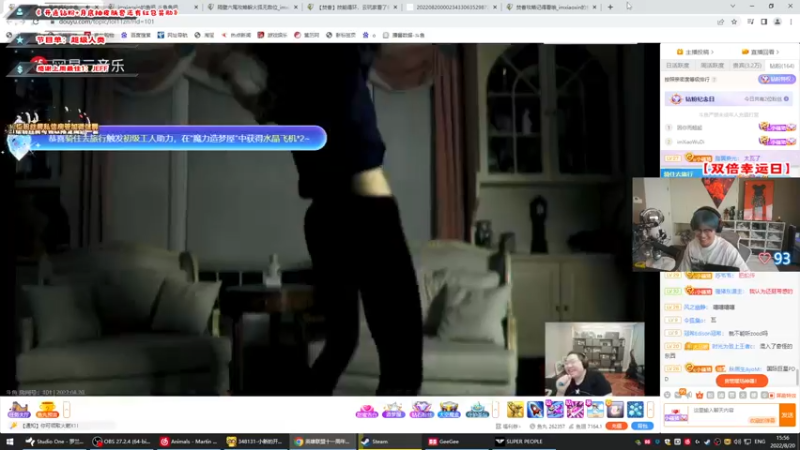800x450 pixels.
Task: Open the 主播投稿 link
Action: coord(694,52)
